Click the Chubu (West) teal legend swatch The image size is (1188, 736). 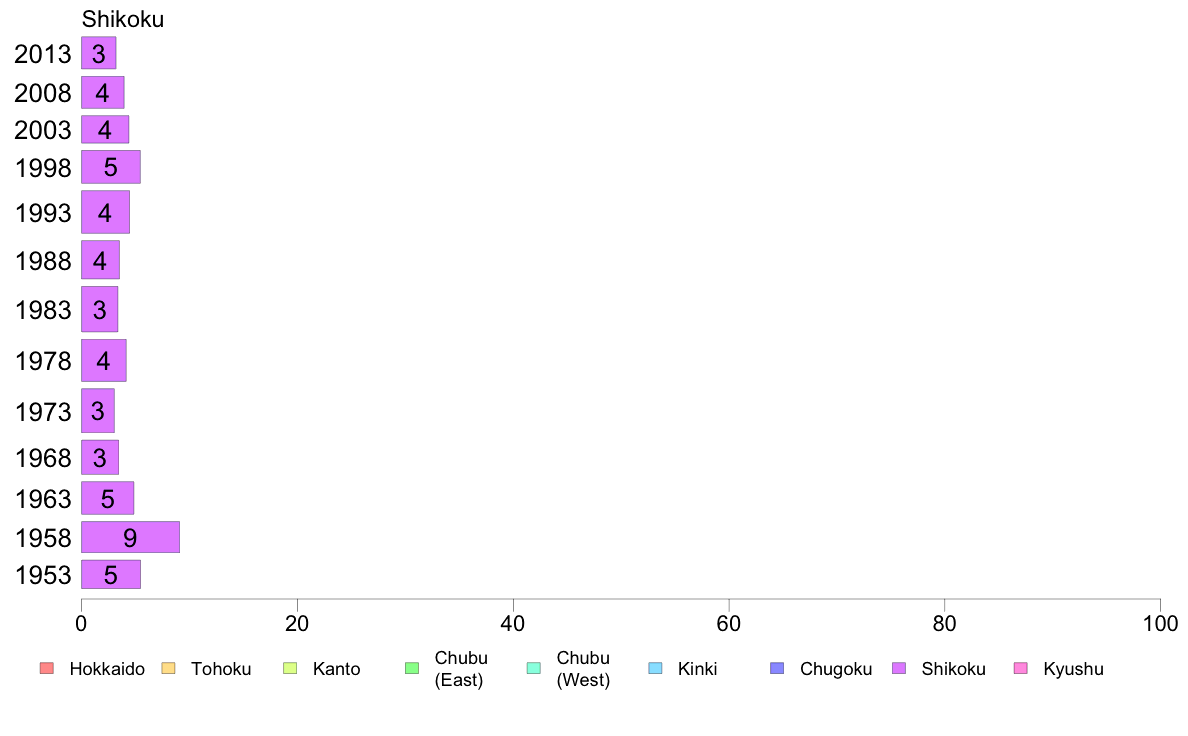coord(533,669)
